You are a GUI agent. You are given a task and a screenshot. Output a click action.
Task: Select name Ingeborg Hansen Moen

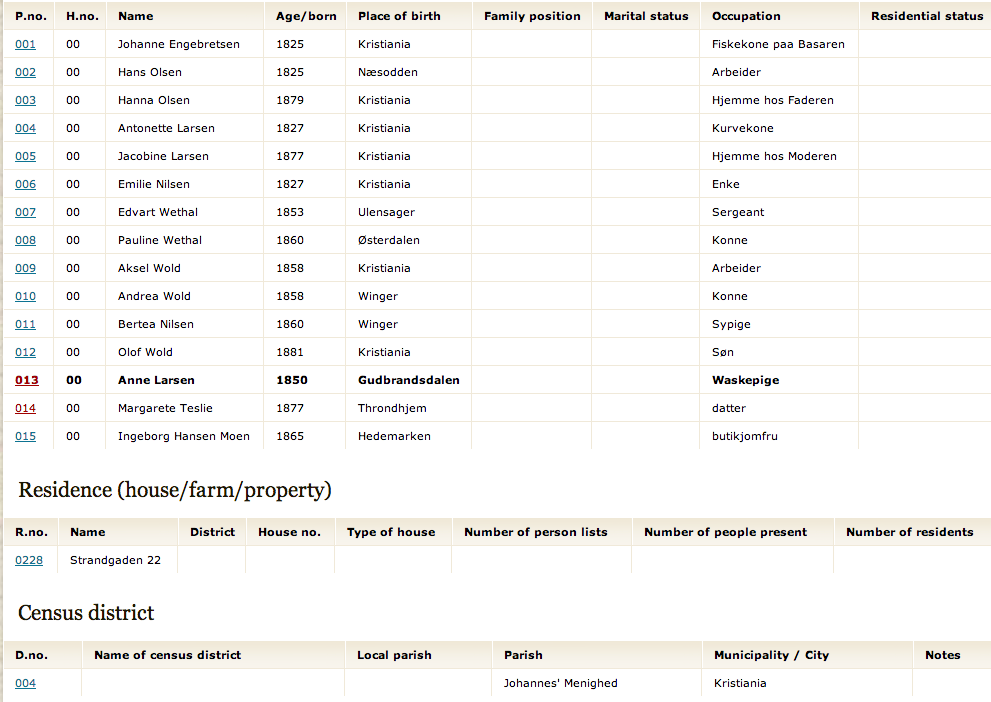pos(184,436)
